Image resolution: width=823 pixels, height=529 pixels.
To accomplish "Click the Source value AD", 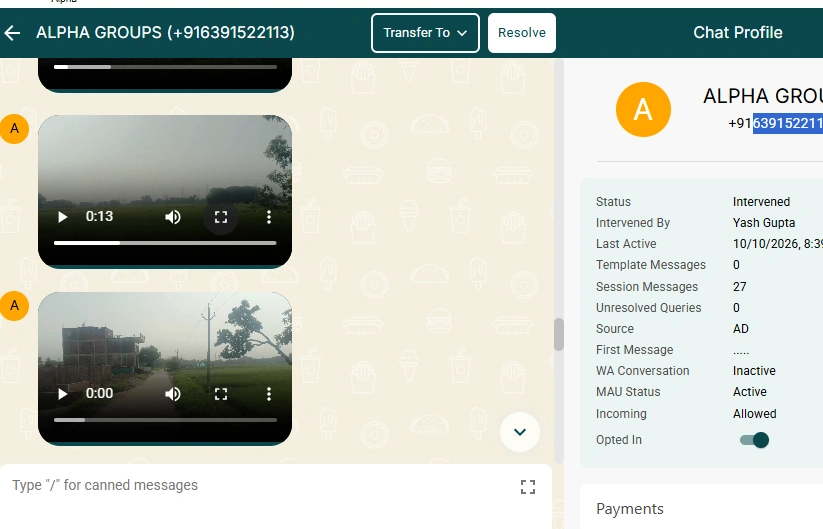I will (741, 329).
